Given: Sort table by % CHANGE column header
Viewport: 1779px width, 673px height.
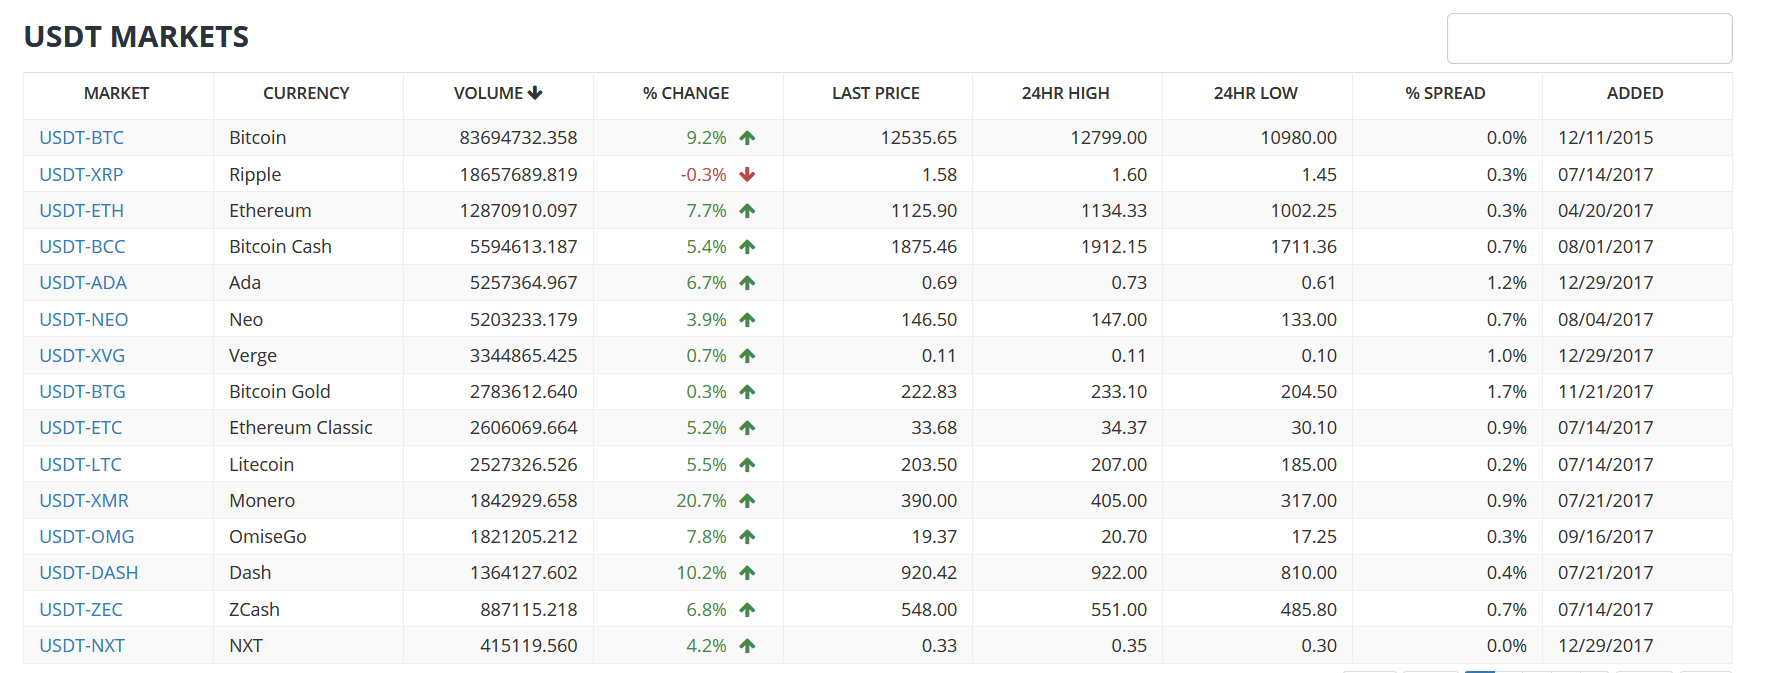Looking at the screenshot, I should pos(686,93).
